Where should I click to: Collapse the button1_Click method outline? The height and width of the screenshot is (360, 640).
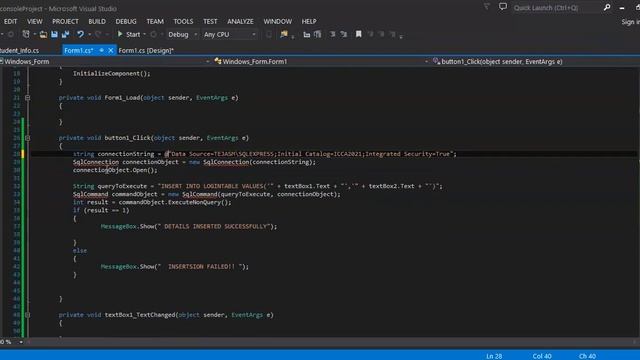click(x=27, y=138)
